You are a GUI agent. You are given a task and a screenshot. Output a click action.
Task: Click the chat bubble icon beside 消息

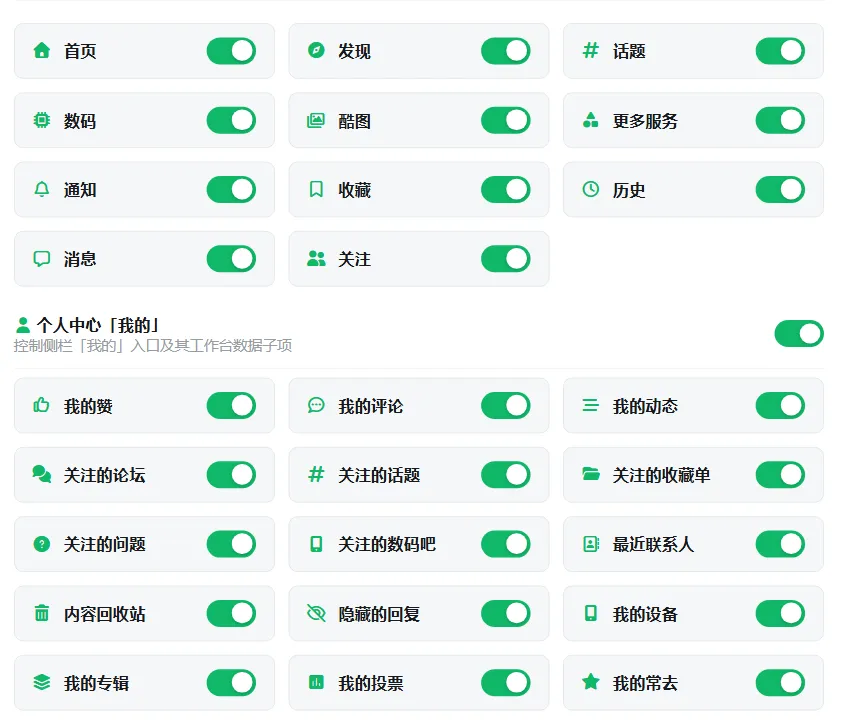(x=41, y=259)
